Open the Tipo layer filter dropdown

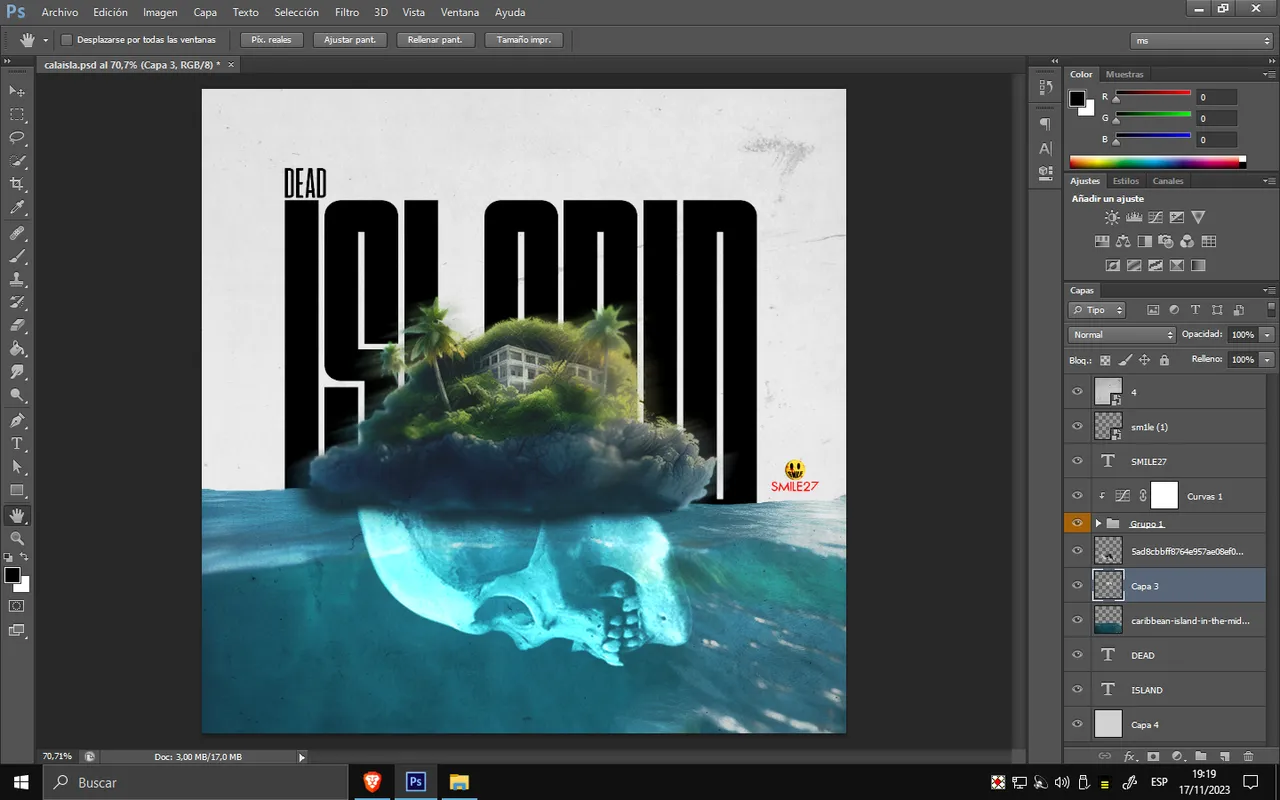[1097, 310]
